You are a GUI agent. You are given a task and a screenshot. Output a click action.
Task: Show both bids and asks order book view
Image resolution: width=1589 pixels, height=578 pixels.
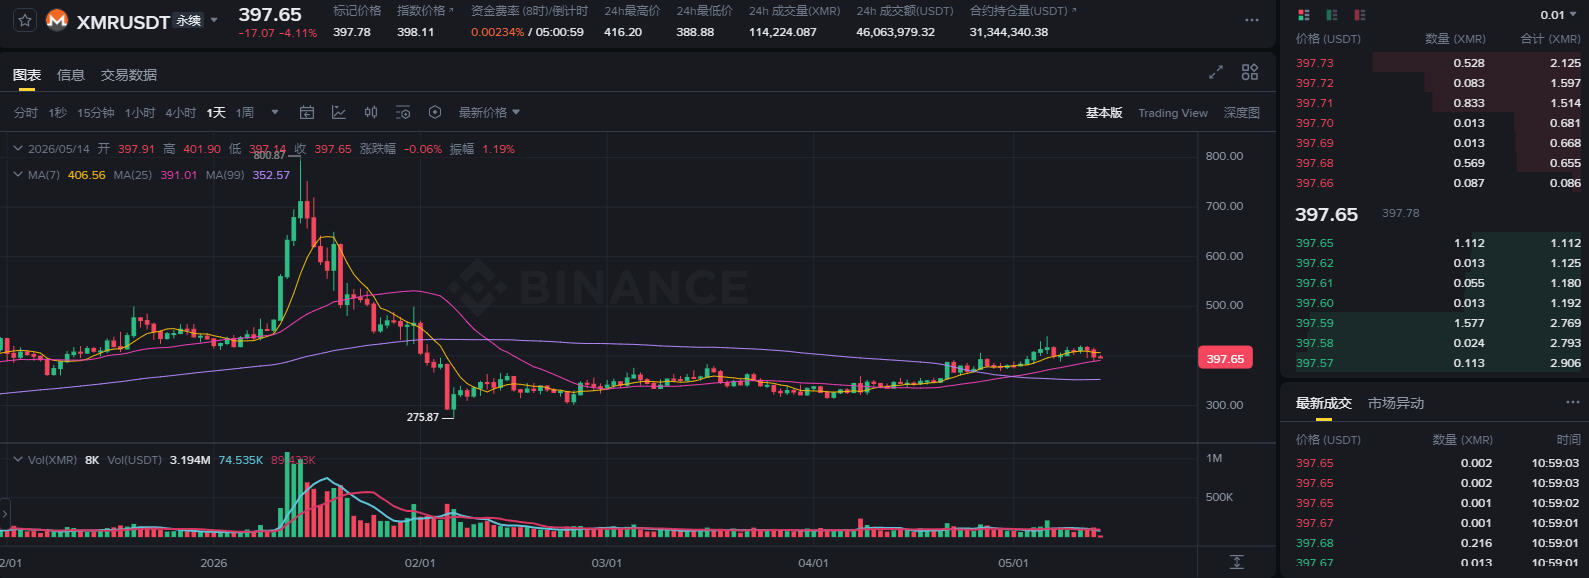1303,15
